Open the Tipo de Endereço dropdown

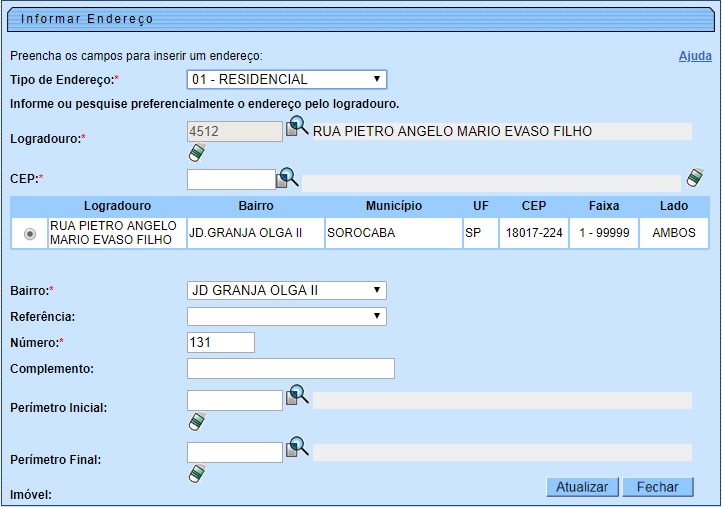(x=287, y=79)
